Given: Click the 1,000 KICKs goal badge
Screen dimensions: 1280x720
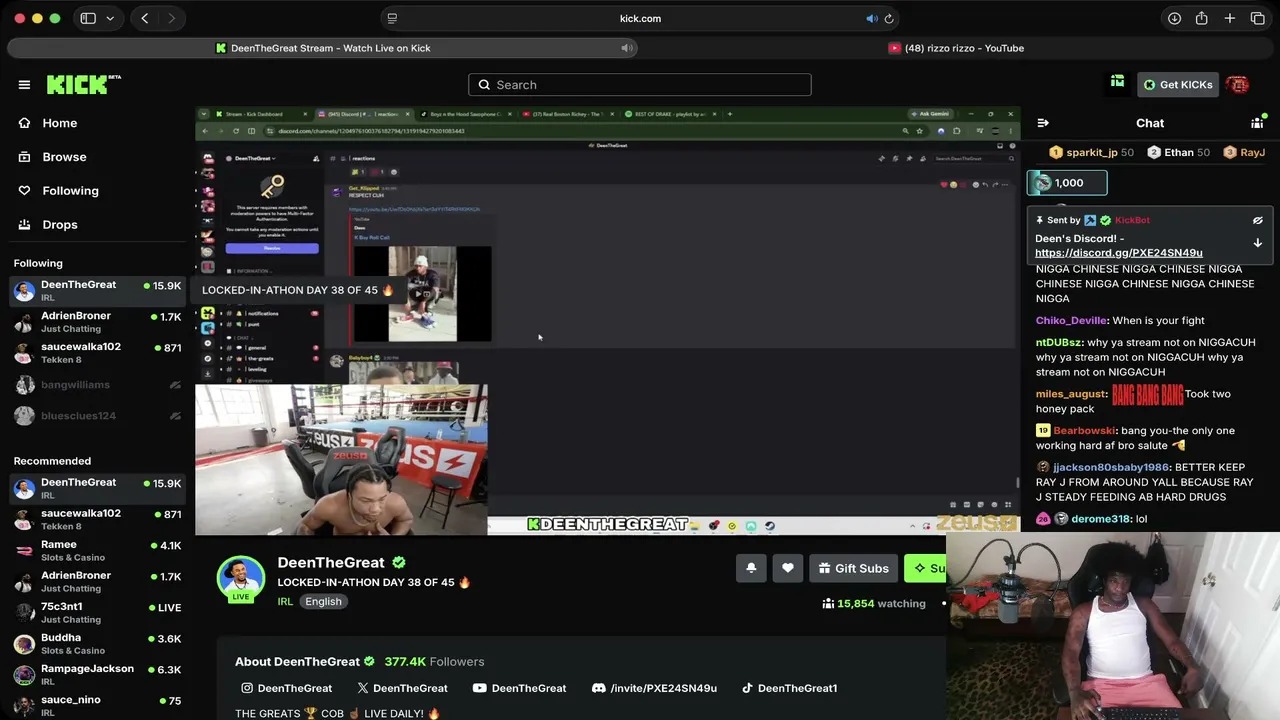Looking at the screenshot, I should pyautogui.click(x=1067, y=183).
